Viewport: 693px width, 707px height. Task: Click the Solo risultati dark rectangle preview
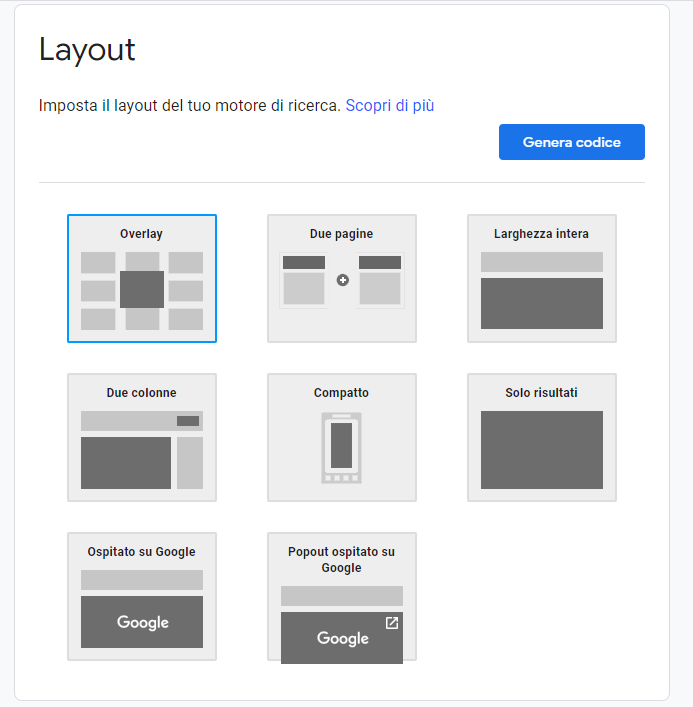coord(541,450)
